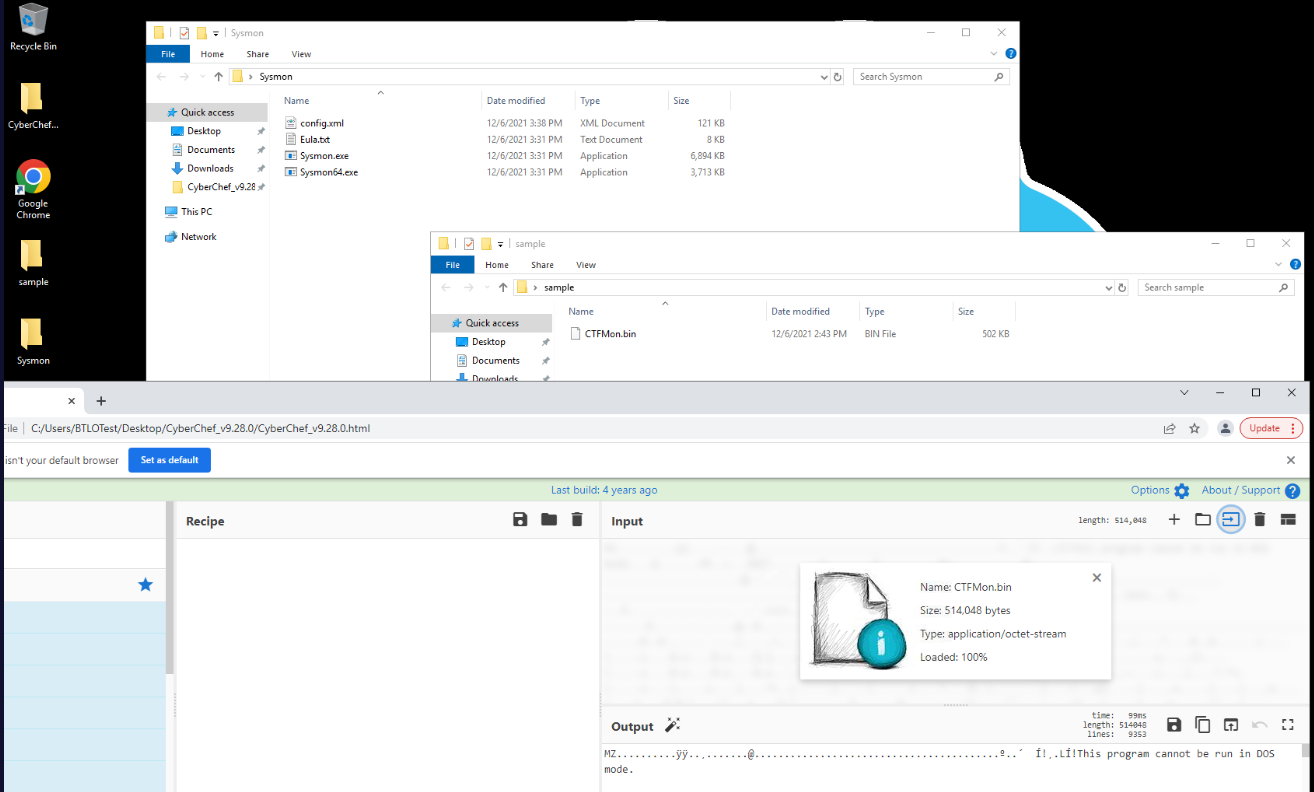Maximise the output pane

click(x=1288, y=725)
